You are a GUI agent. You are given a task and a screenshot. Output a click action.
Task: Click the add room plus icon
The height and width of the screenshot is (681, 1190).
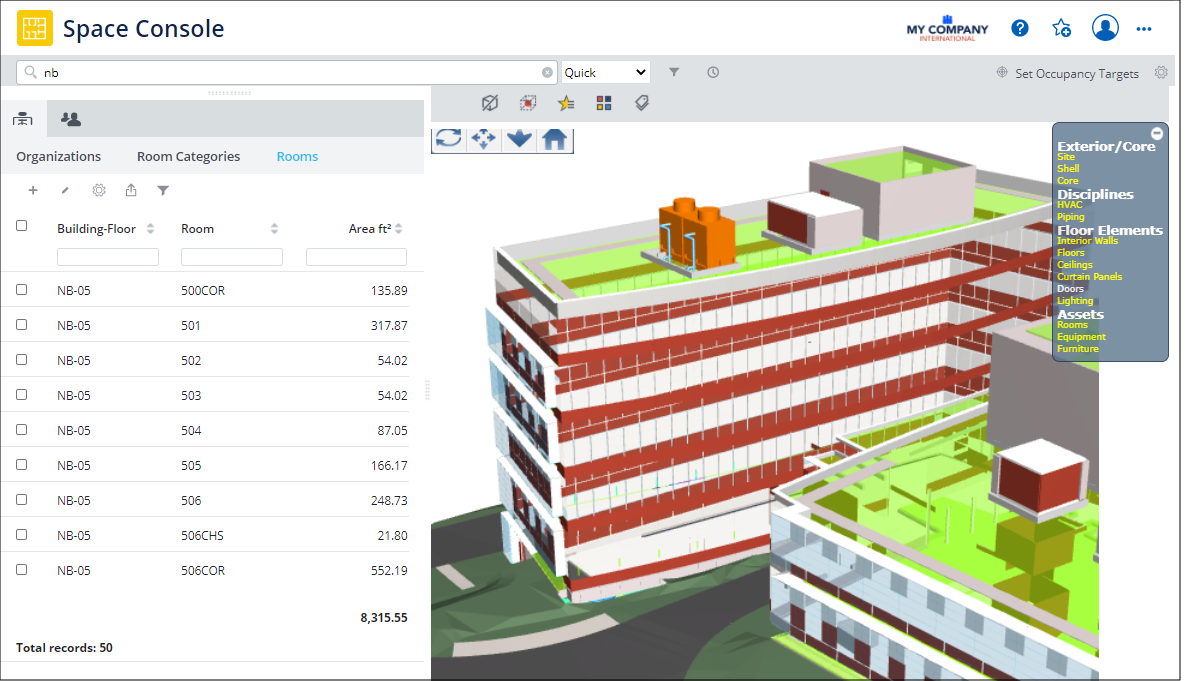click(33, 190)
